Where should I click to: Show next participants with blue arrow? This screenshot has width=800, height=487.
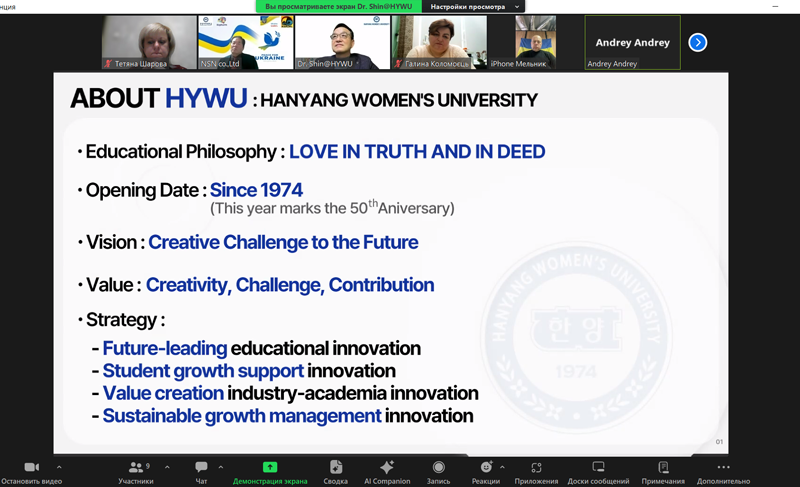tap(697, 42)
